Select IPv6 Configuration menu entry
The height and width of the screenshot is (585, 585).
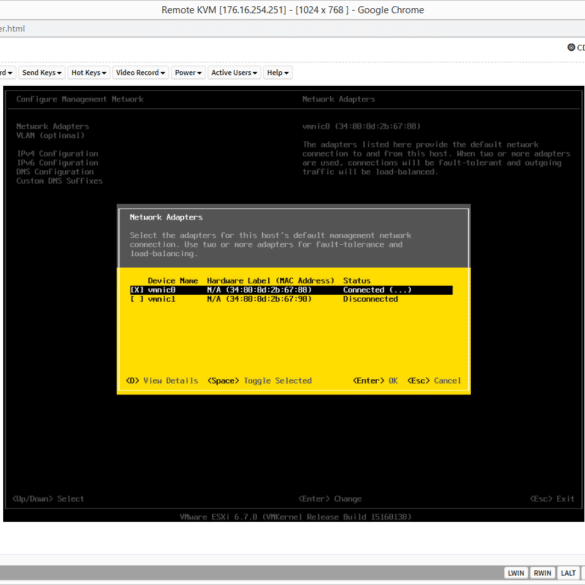pyautogui.click(x=57, y=163)
